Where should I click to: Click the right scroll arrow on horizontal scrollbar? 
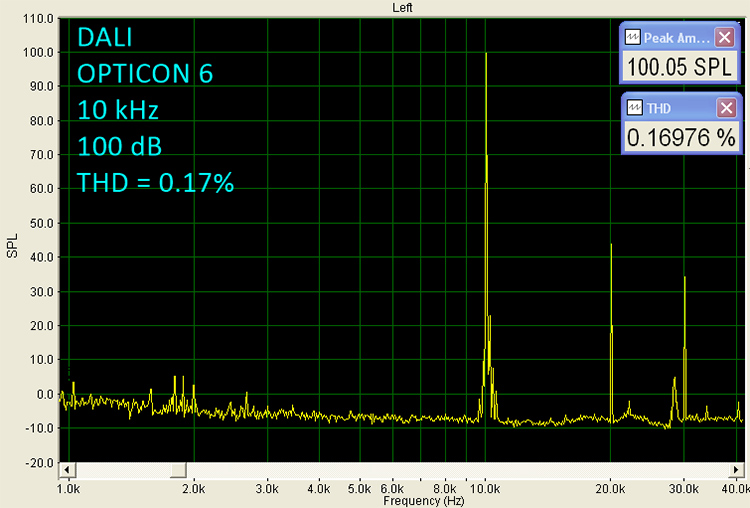[736, 469]
